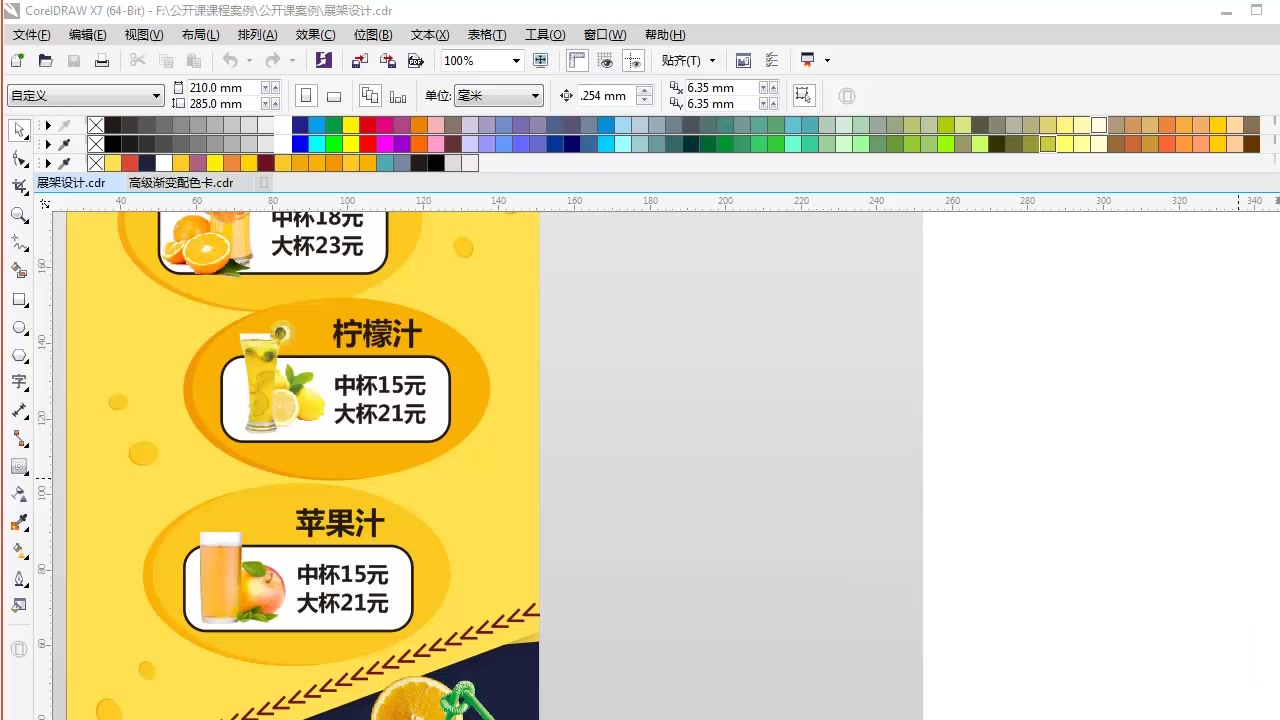Click the Import icon
Image resolution: width=1280 pixels, height=720 pixels.
[360, 61]
